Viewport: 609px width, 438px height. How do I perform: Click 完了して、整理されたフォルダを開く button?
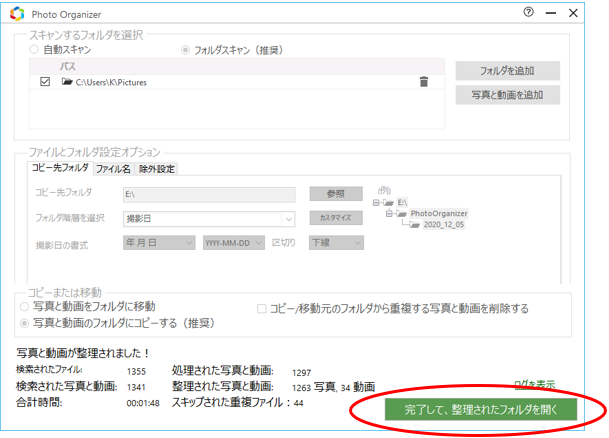481,409
